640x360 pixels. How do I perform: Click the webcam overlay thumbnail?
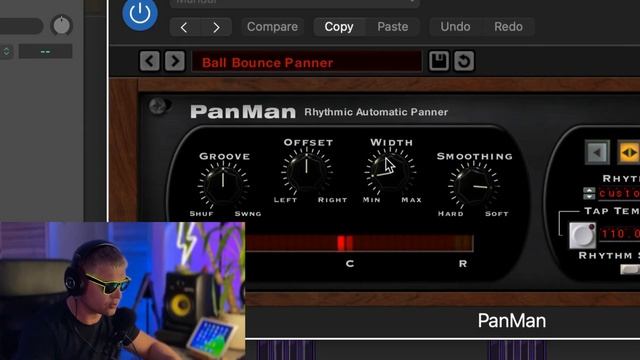coord(122,291)
